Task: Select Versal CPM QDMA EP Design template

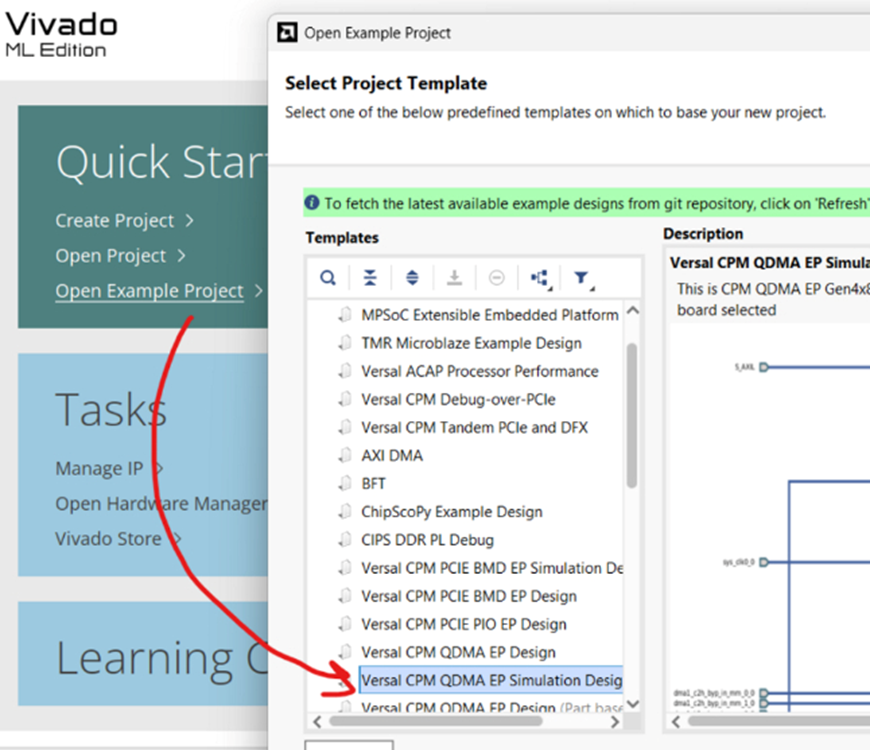Action: pyautogui.click(x=458, y=652)
